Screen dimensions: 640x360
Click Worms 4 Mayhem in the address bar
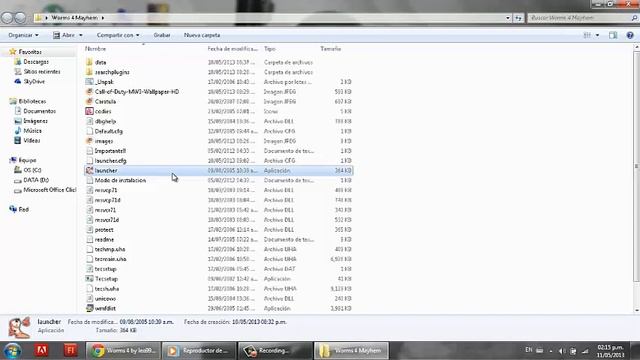pyautogui.click(x=75, y=18)
